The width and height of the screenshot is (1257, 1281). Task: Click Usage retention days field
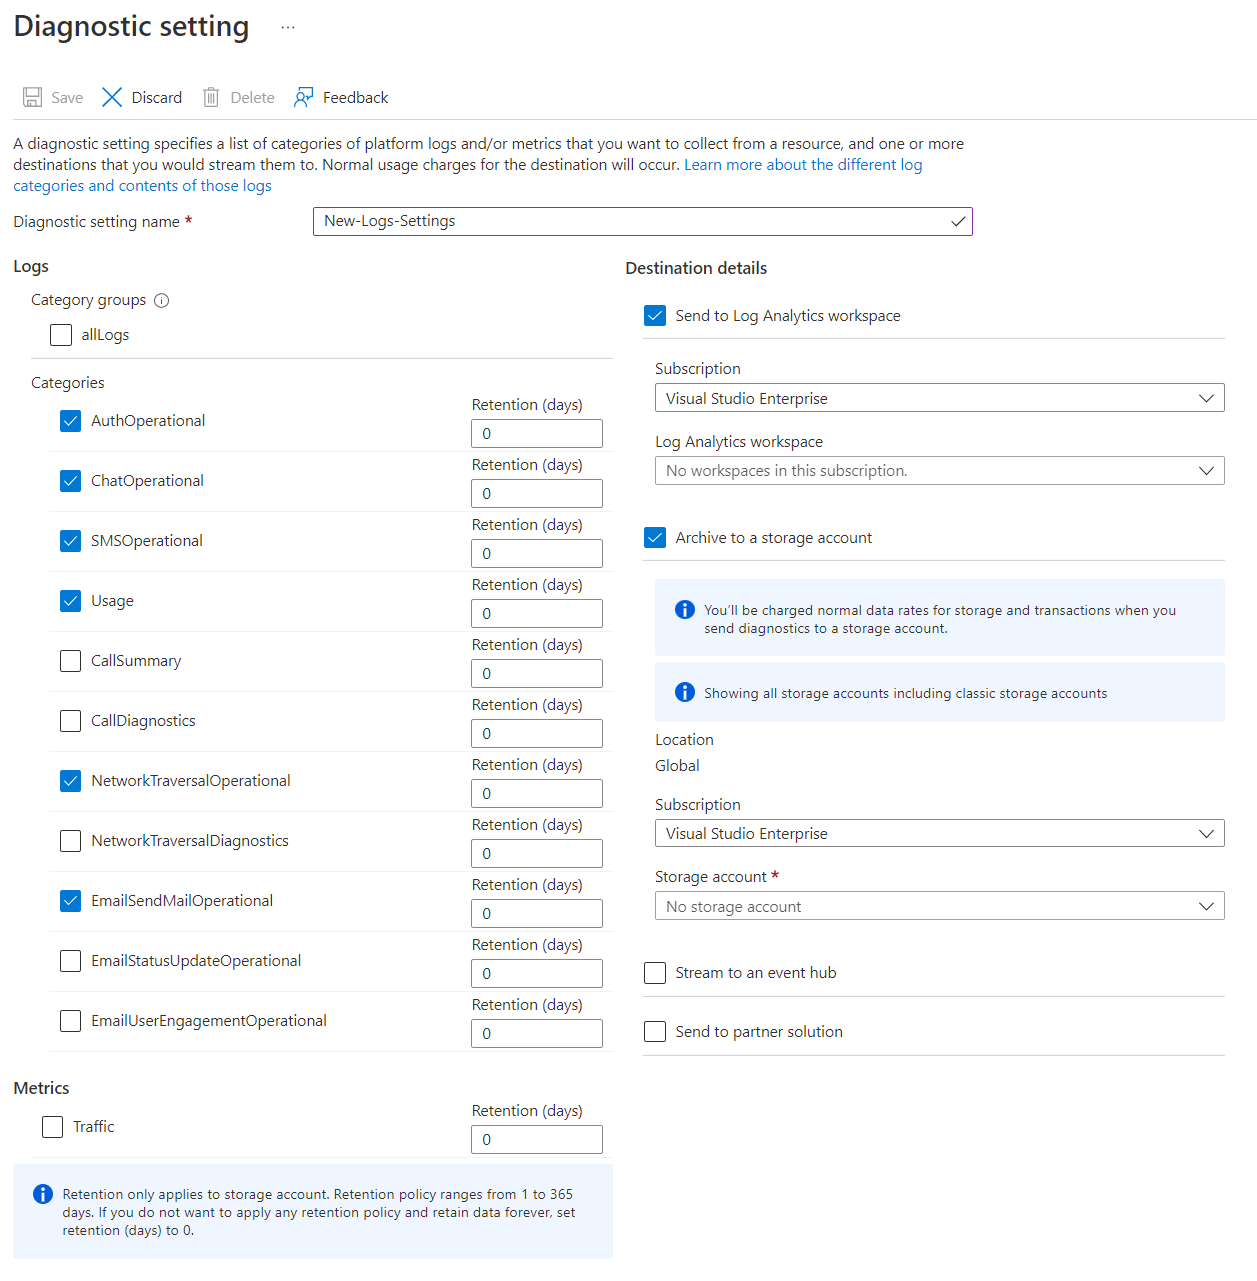coord(537,614)
